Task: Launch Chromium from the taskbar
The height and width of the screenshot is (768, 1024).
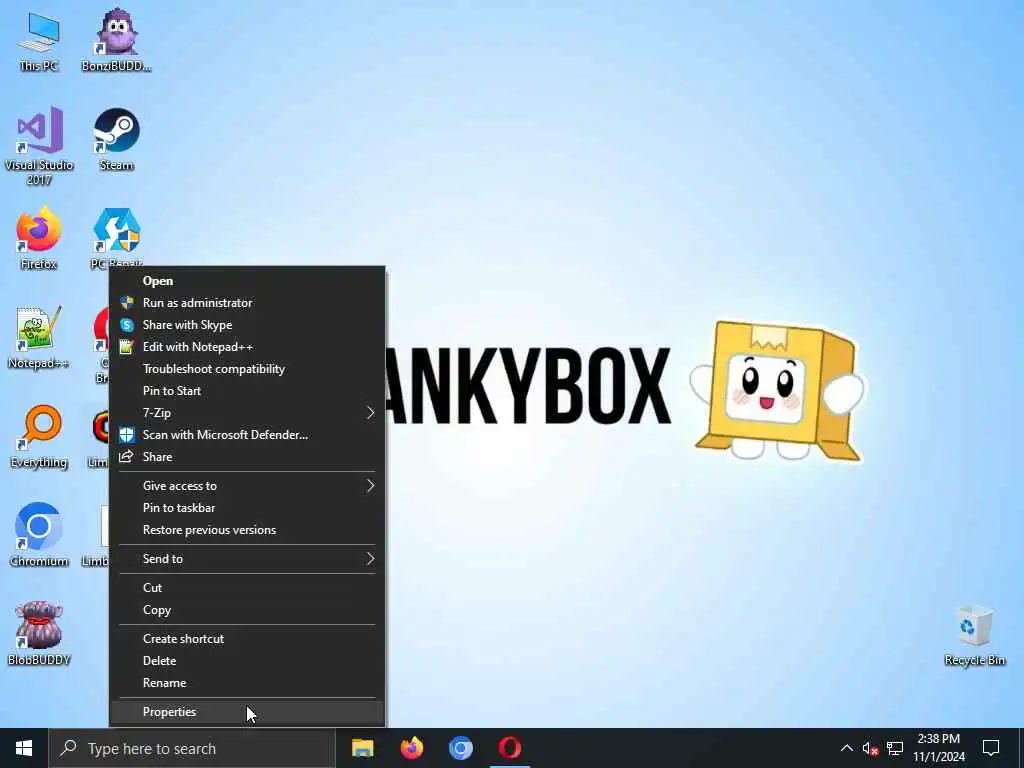Action: click(x=460, y=748)
